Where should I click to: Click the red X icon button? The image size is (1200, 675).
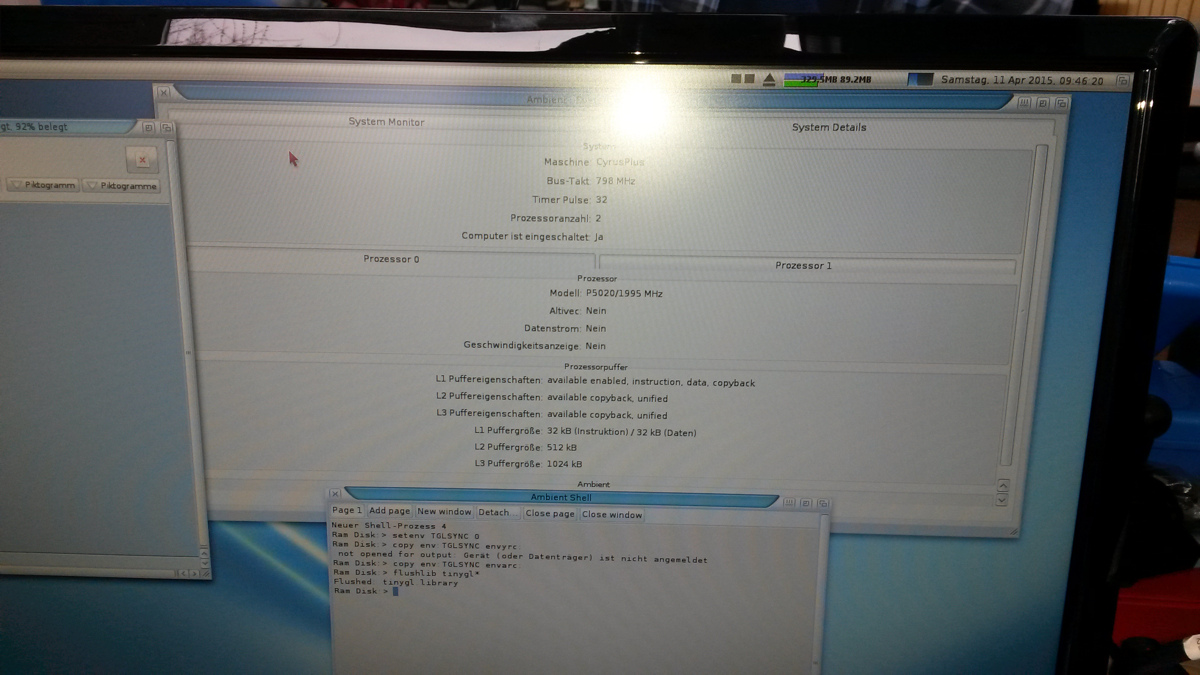(142, 159)
